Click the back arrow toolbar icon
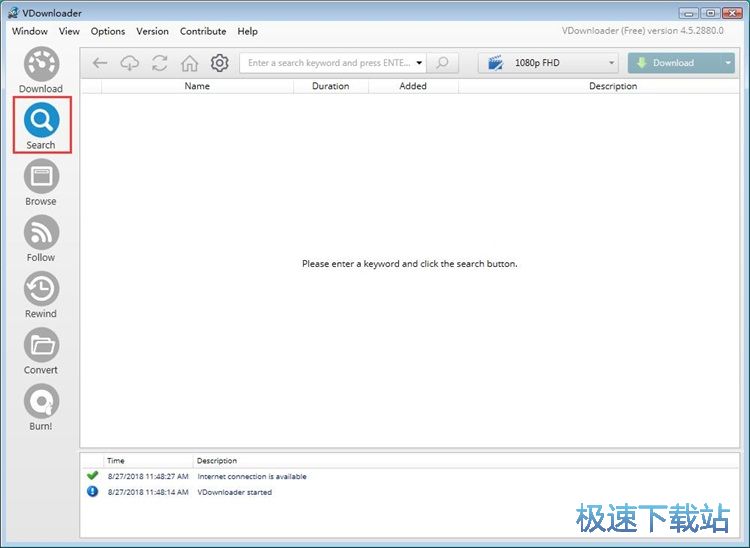Image resolution: width=750 pixels, height=548 pixels. (99, 63)
